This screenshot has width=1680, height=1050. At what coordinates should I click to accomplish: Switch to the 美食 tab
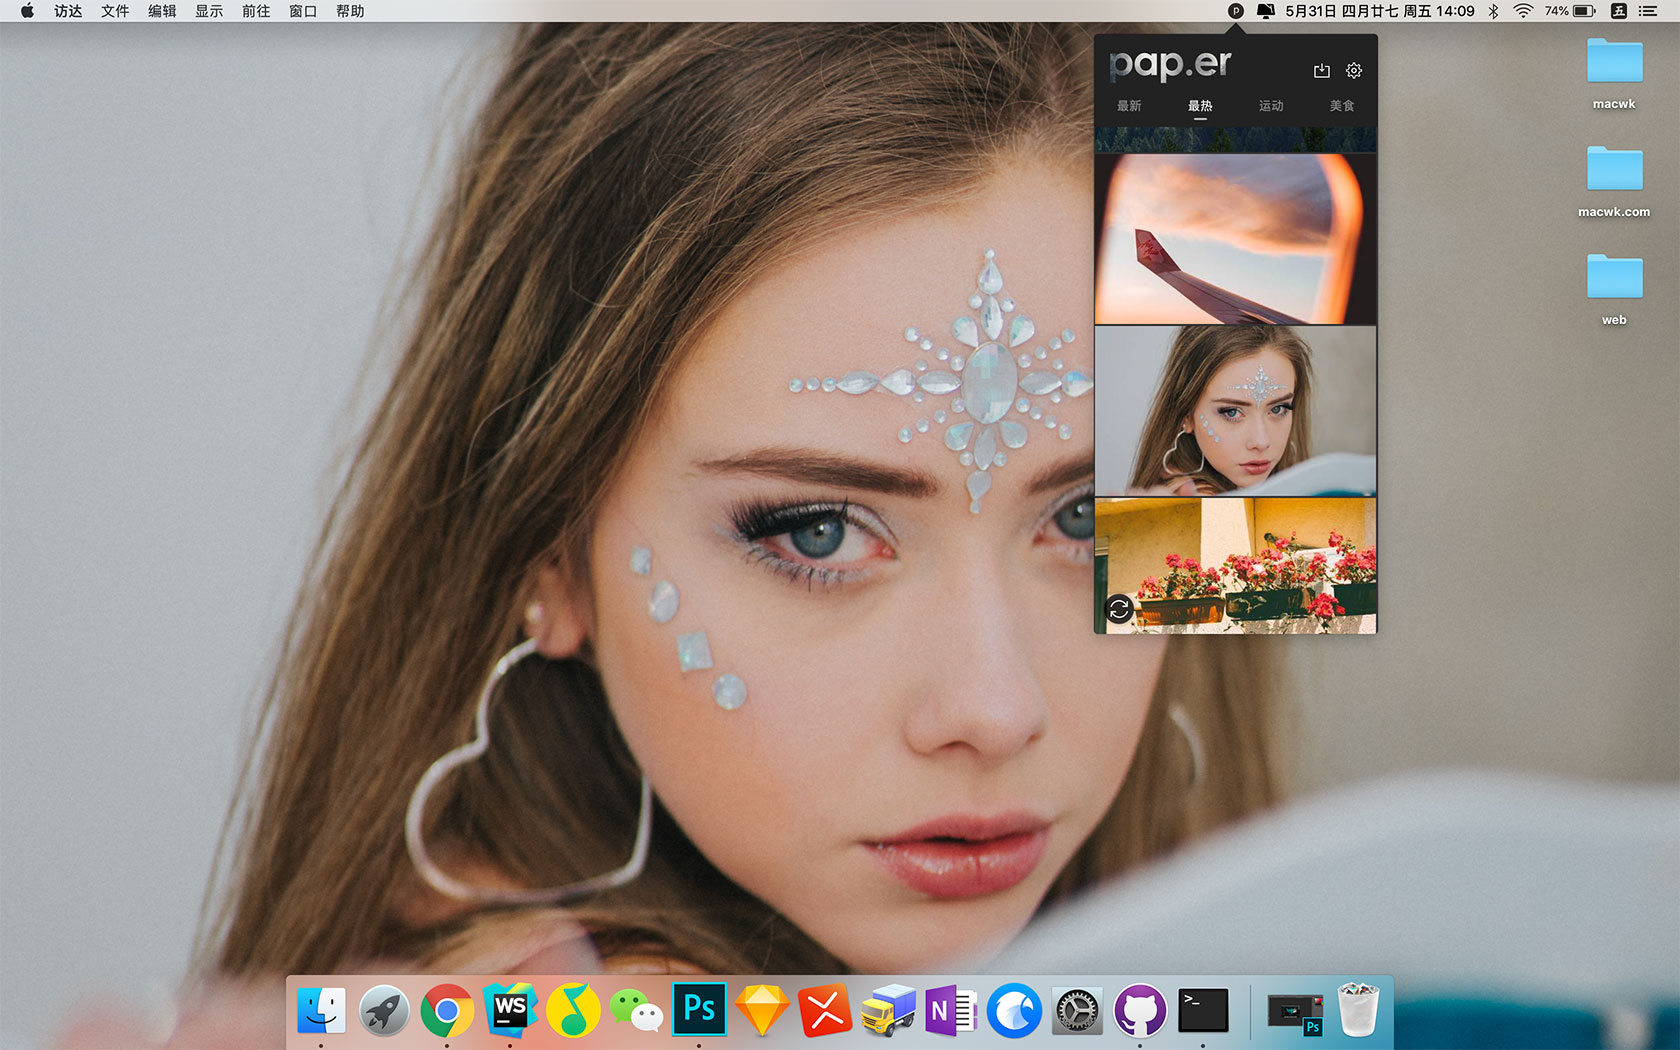[1342, 106]
